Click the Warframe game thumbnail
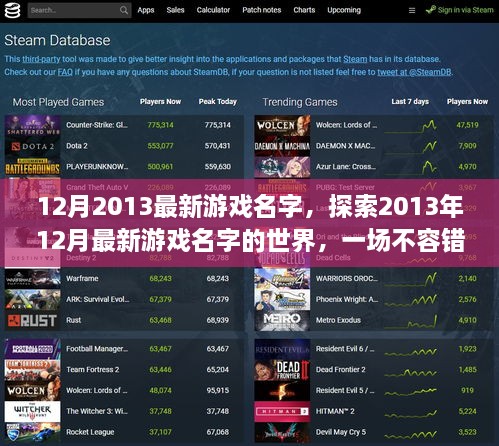This screenshot has width=499, height=446. (x=33, y=279)
